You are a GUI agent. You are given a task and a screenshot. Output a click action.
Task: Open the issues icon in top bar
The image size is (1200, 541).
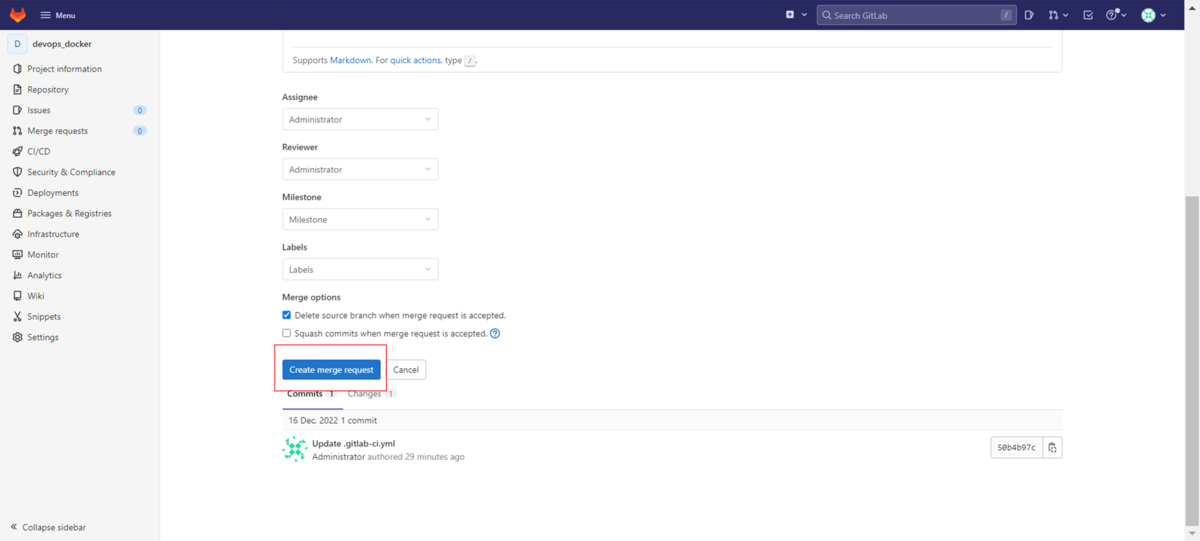tap(1028, 15)
